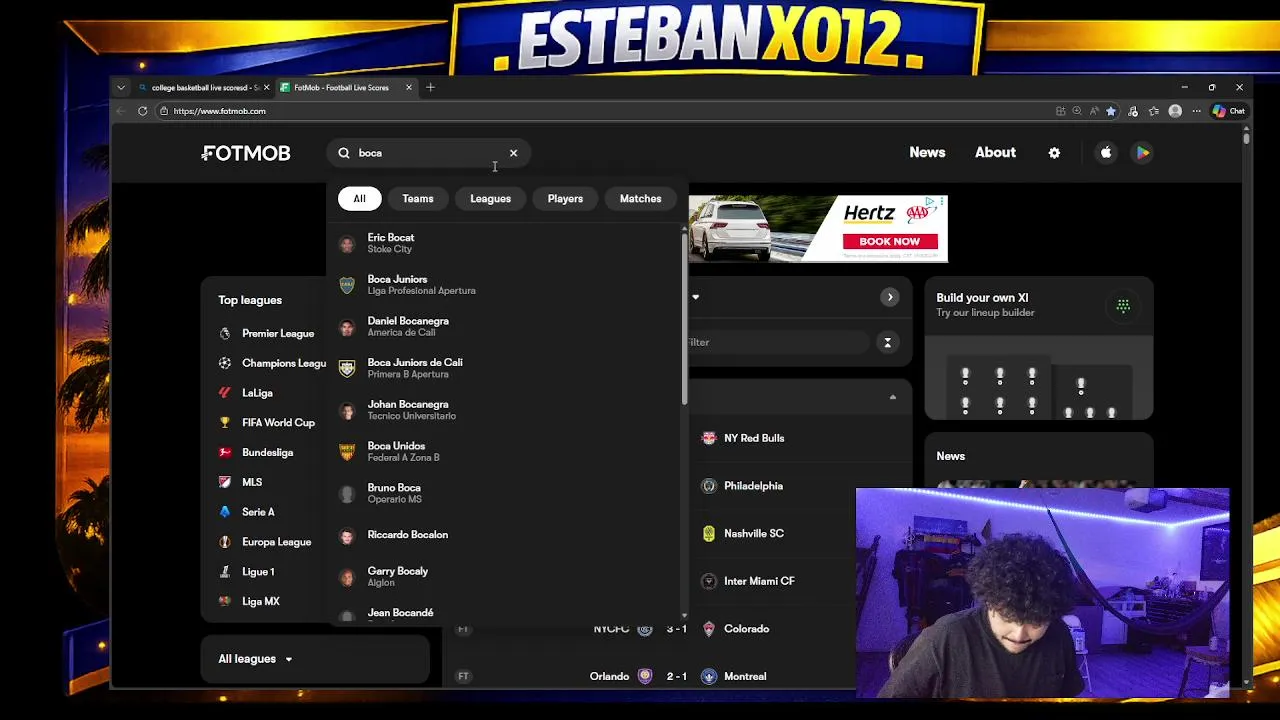The height and width of the screenshot is (720, 1280).
Task: Click the FotMob logo
Action: (x=246, y=153)
